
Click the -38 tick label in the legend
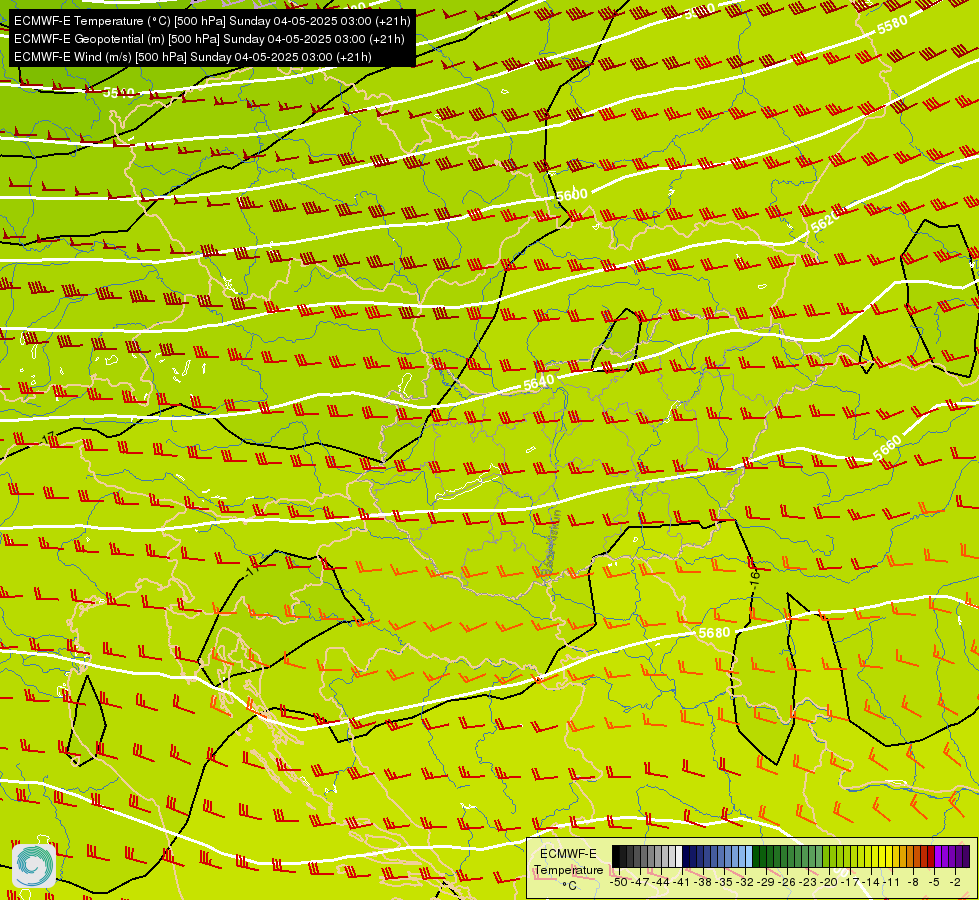coord(703,882)
